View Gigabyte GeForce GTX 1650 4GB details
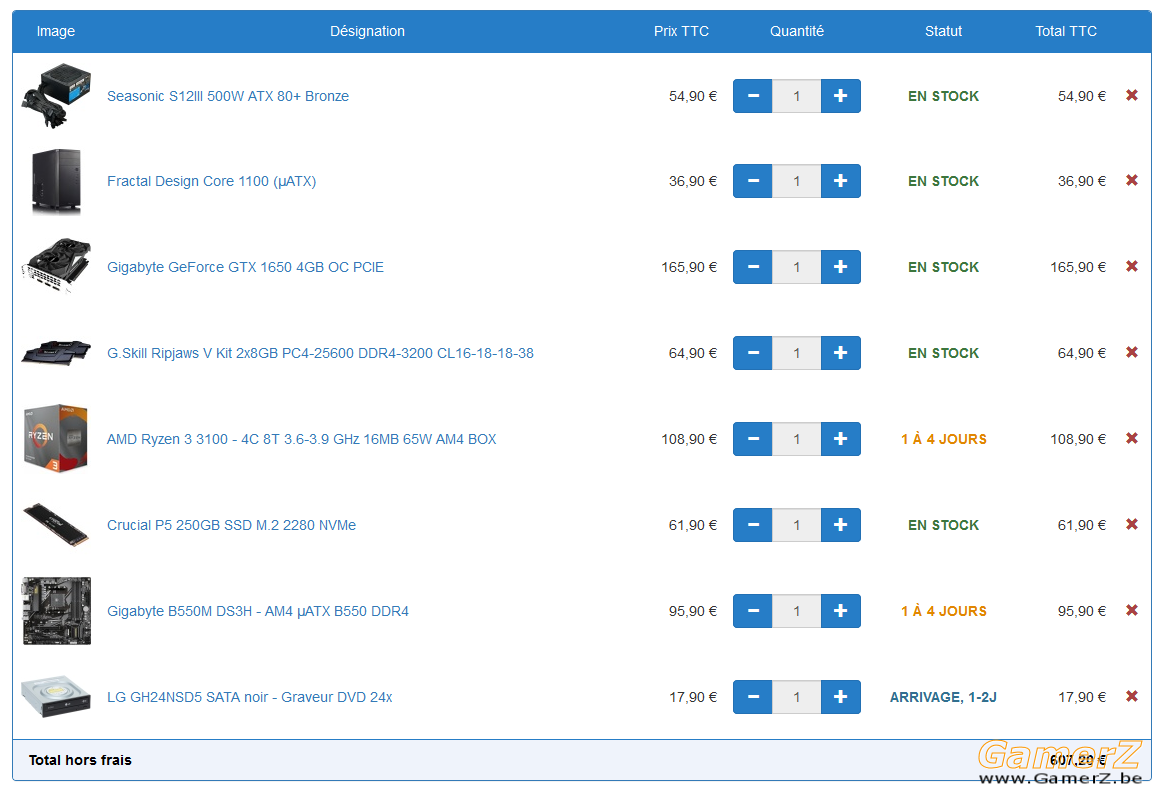Screen dimensions: 1163x794 point(246,268)
